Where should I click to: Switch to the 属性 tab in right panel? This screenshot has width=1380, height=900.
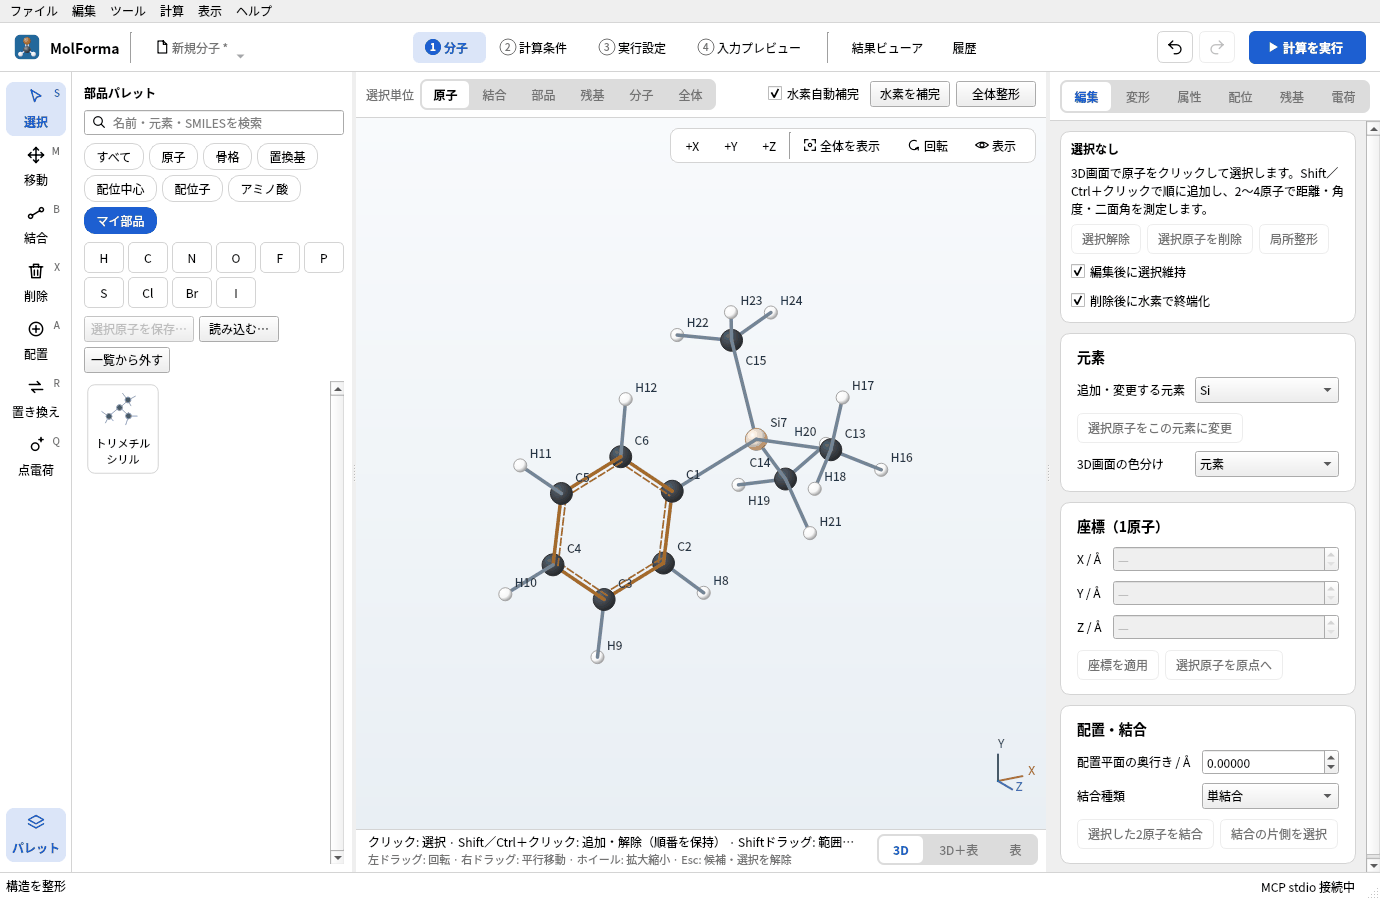pyautogui.click(x=1189, y=97)
